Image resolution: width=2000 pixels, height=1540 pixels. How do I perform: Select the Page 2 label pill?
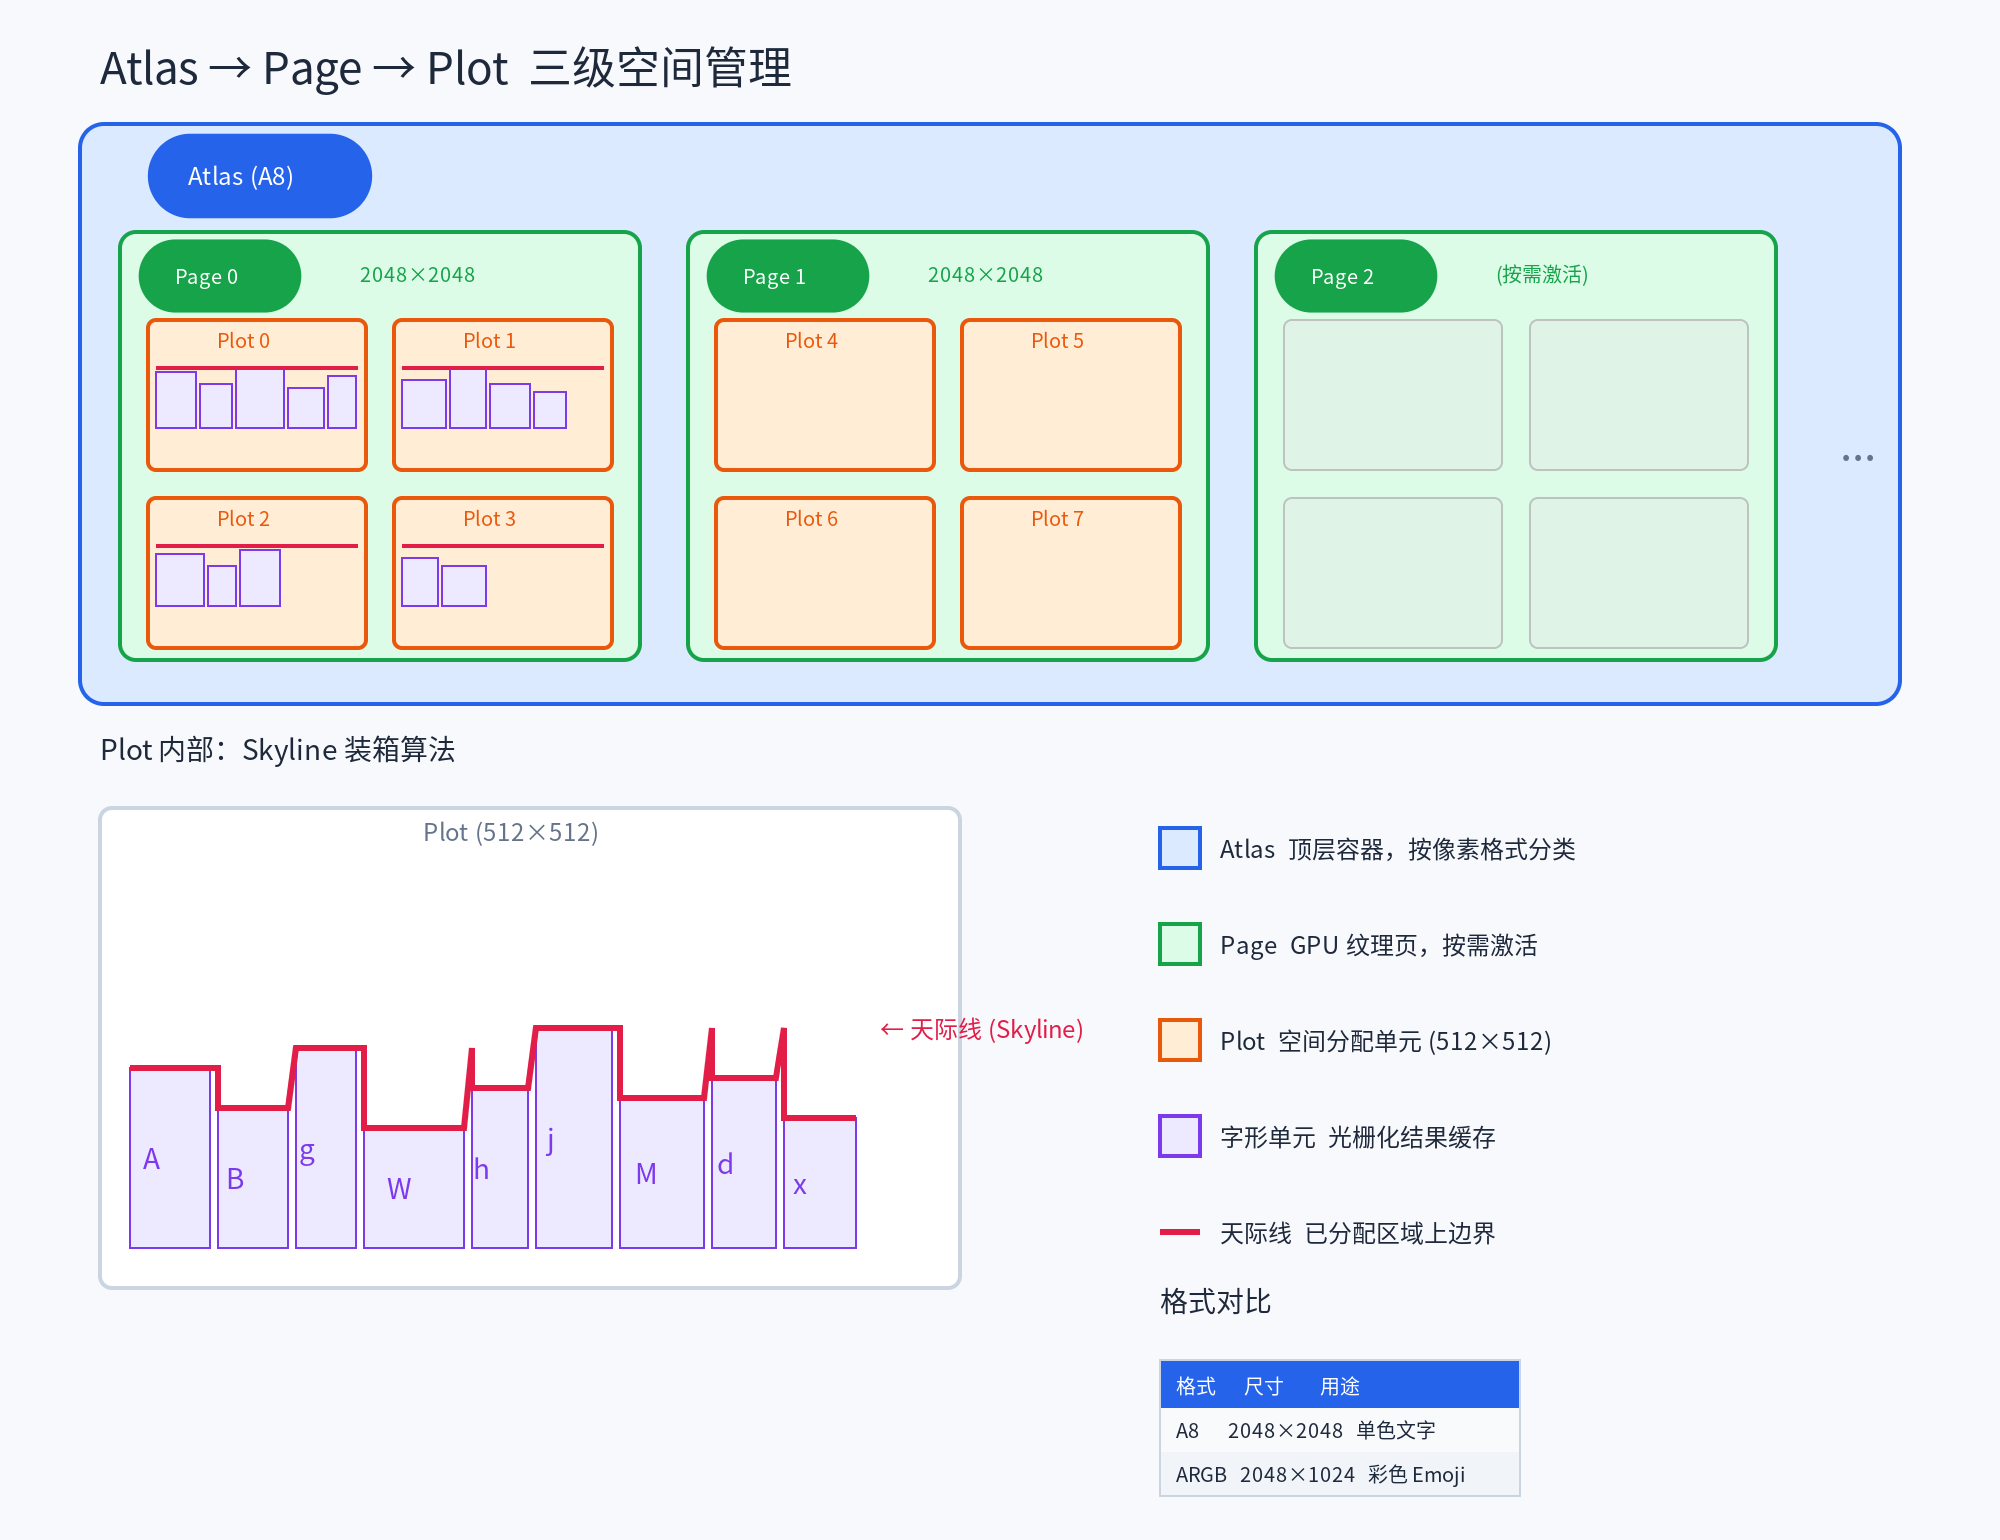[1355, 276]
